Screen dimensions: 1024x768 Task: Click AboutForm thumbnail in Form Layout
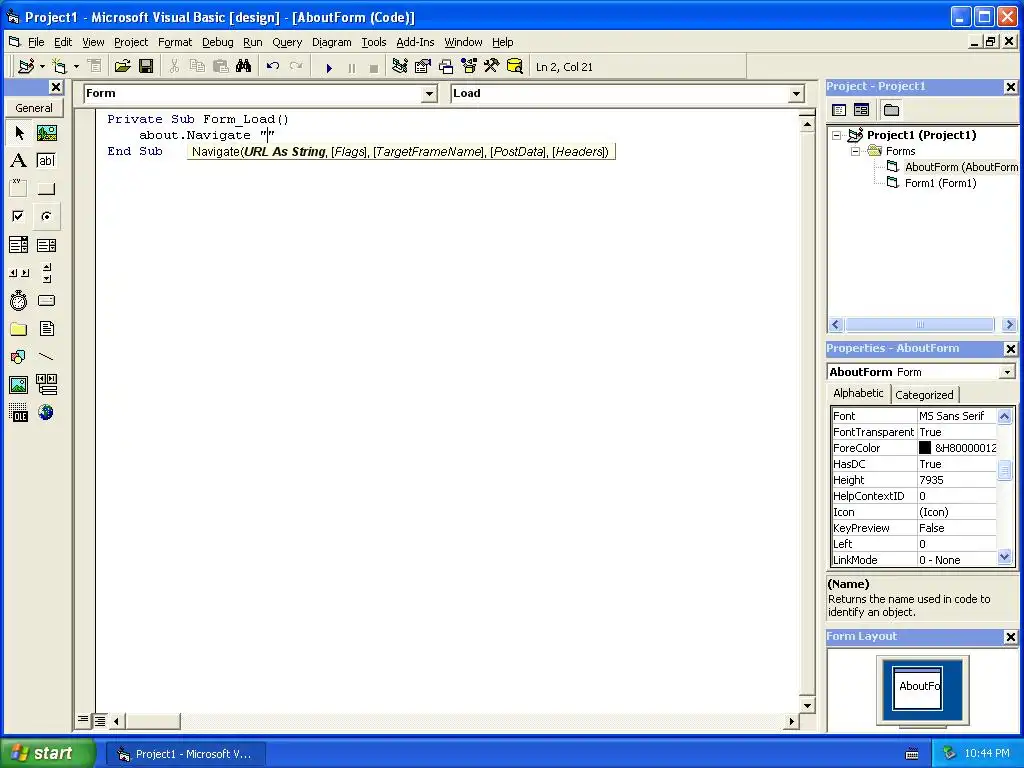coord(918,688)
